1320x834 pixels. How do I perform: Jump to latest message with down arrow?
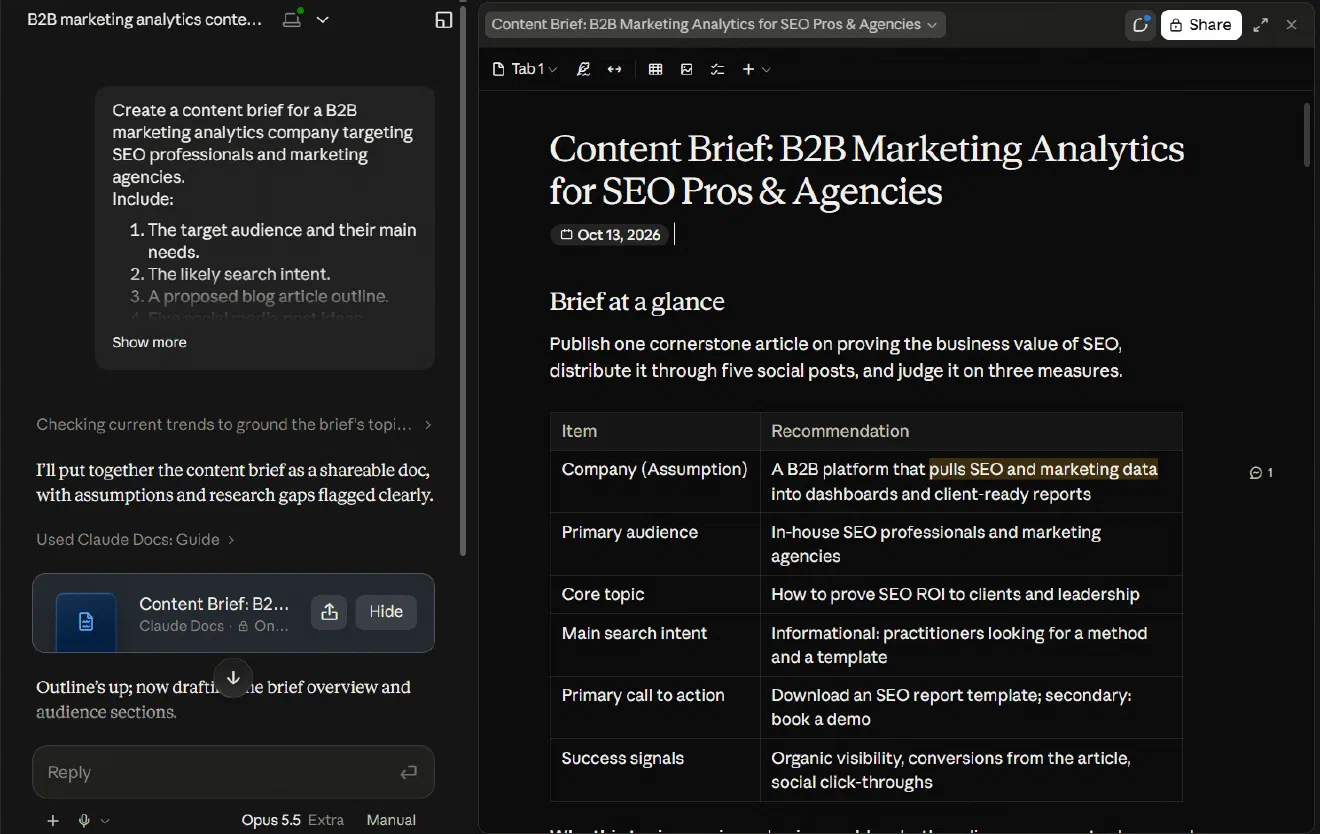tap(233, 678)
